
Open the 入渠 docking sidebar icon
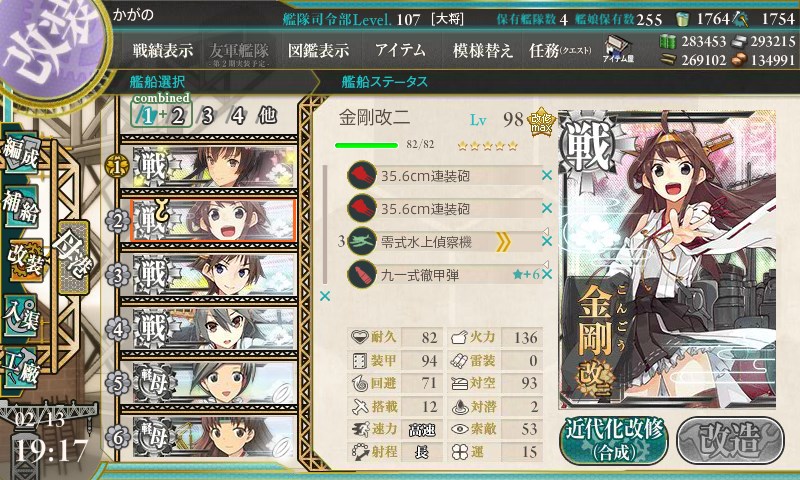pos(21,315)
